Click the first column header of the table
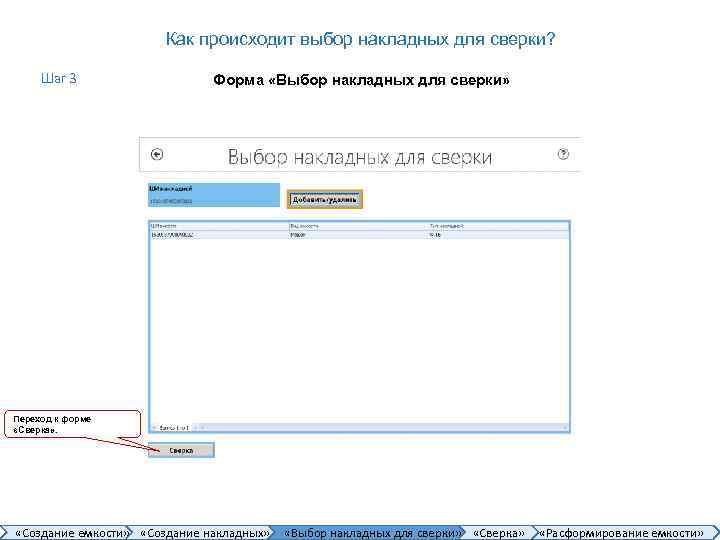Viewport: 720px width, 540px height. (x=219, y=226)
